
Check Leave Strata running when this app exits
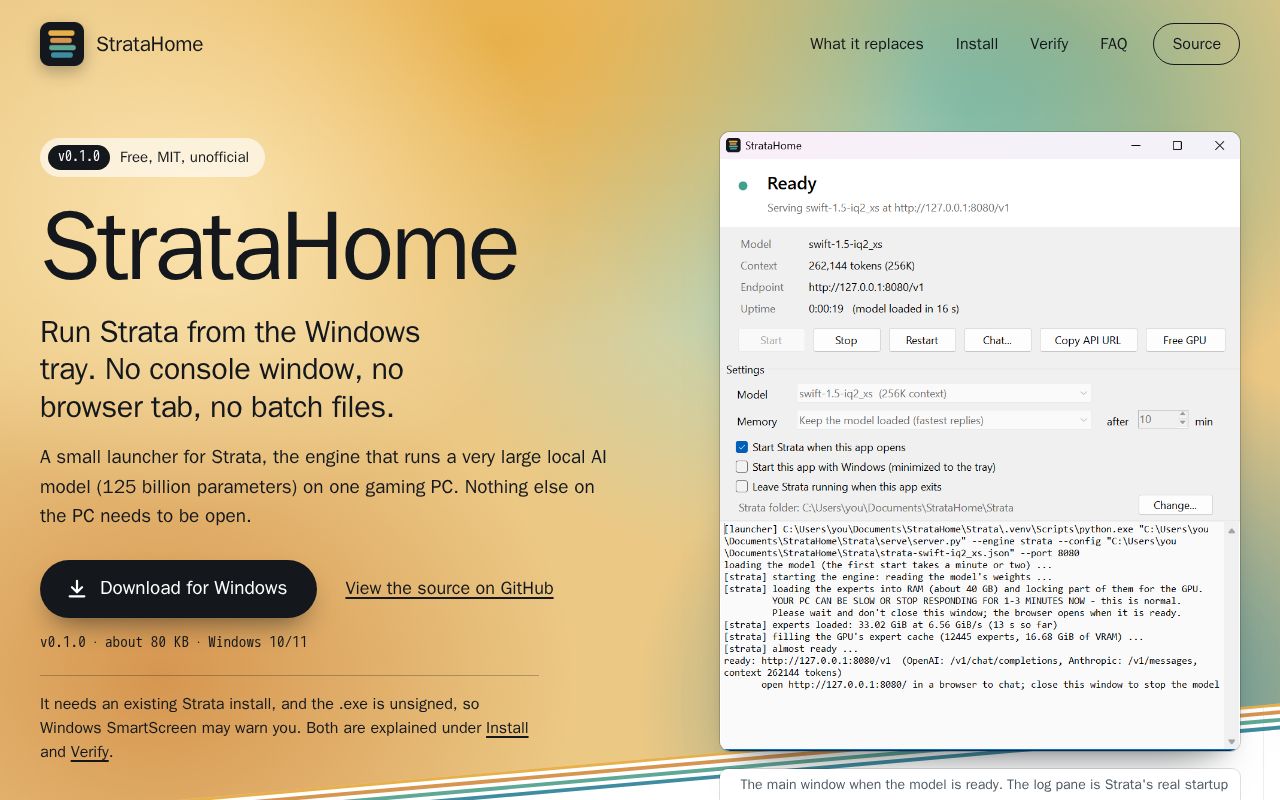pos(742,487)
